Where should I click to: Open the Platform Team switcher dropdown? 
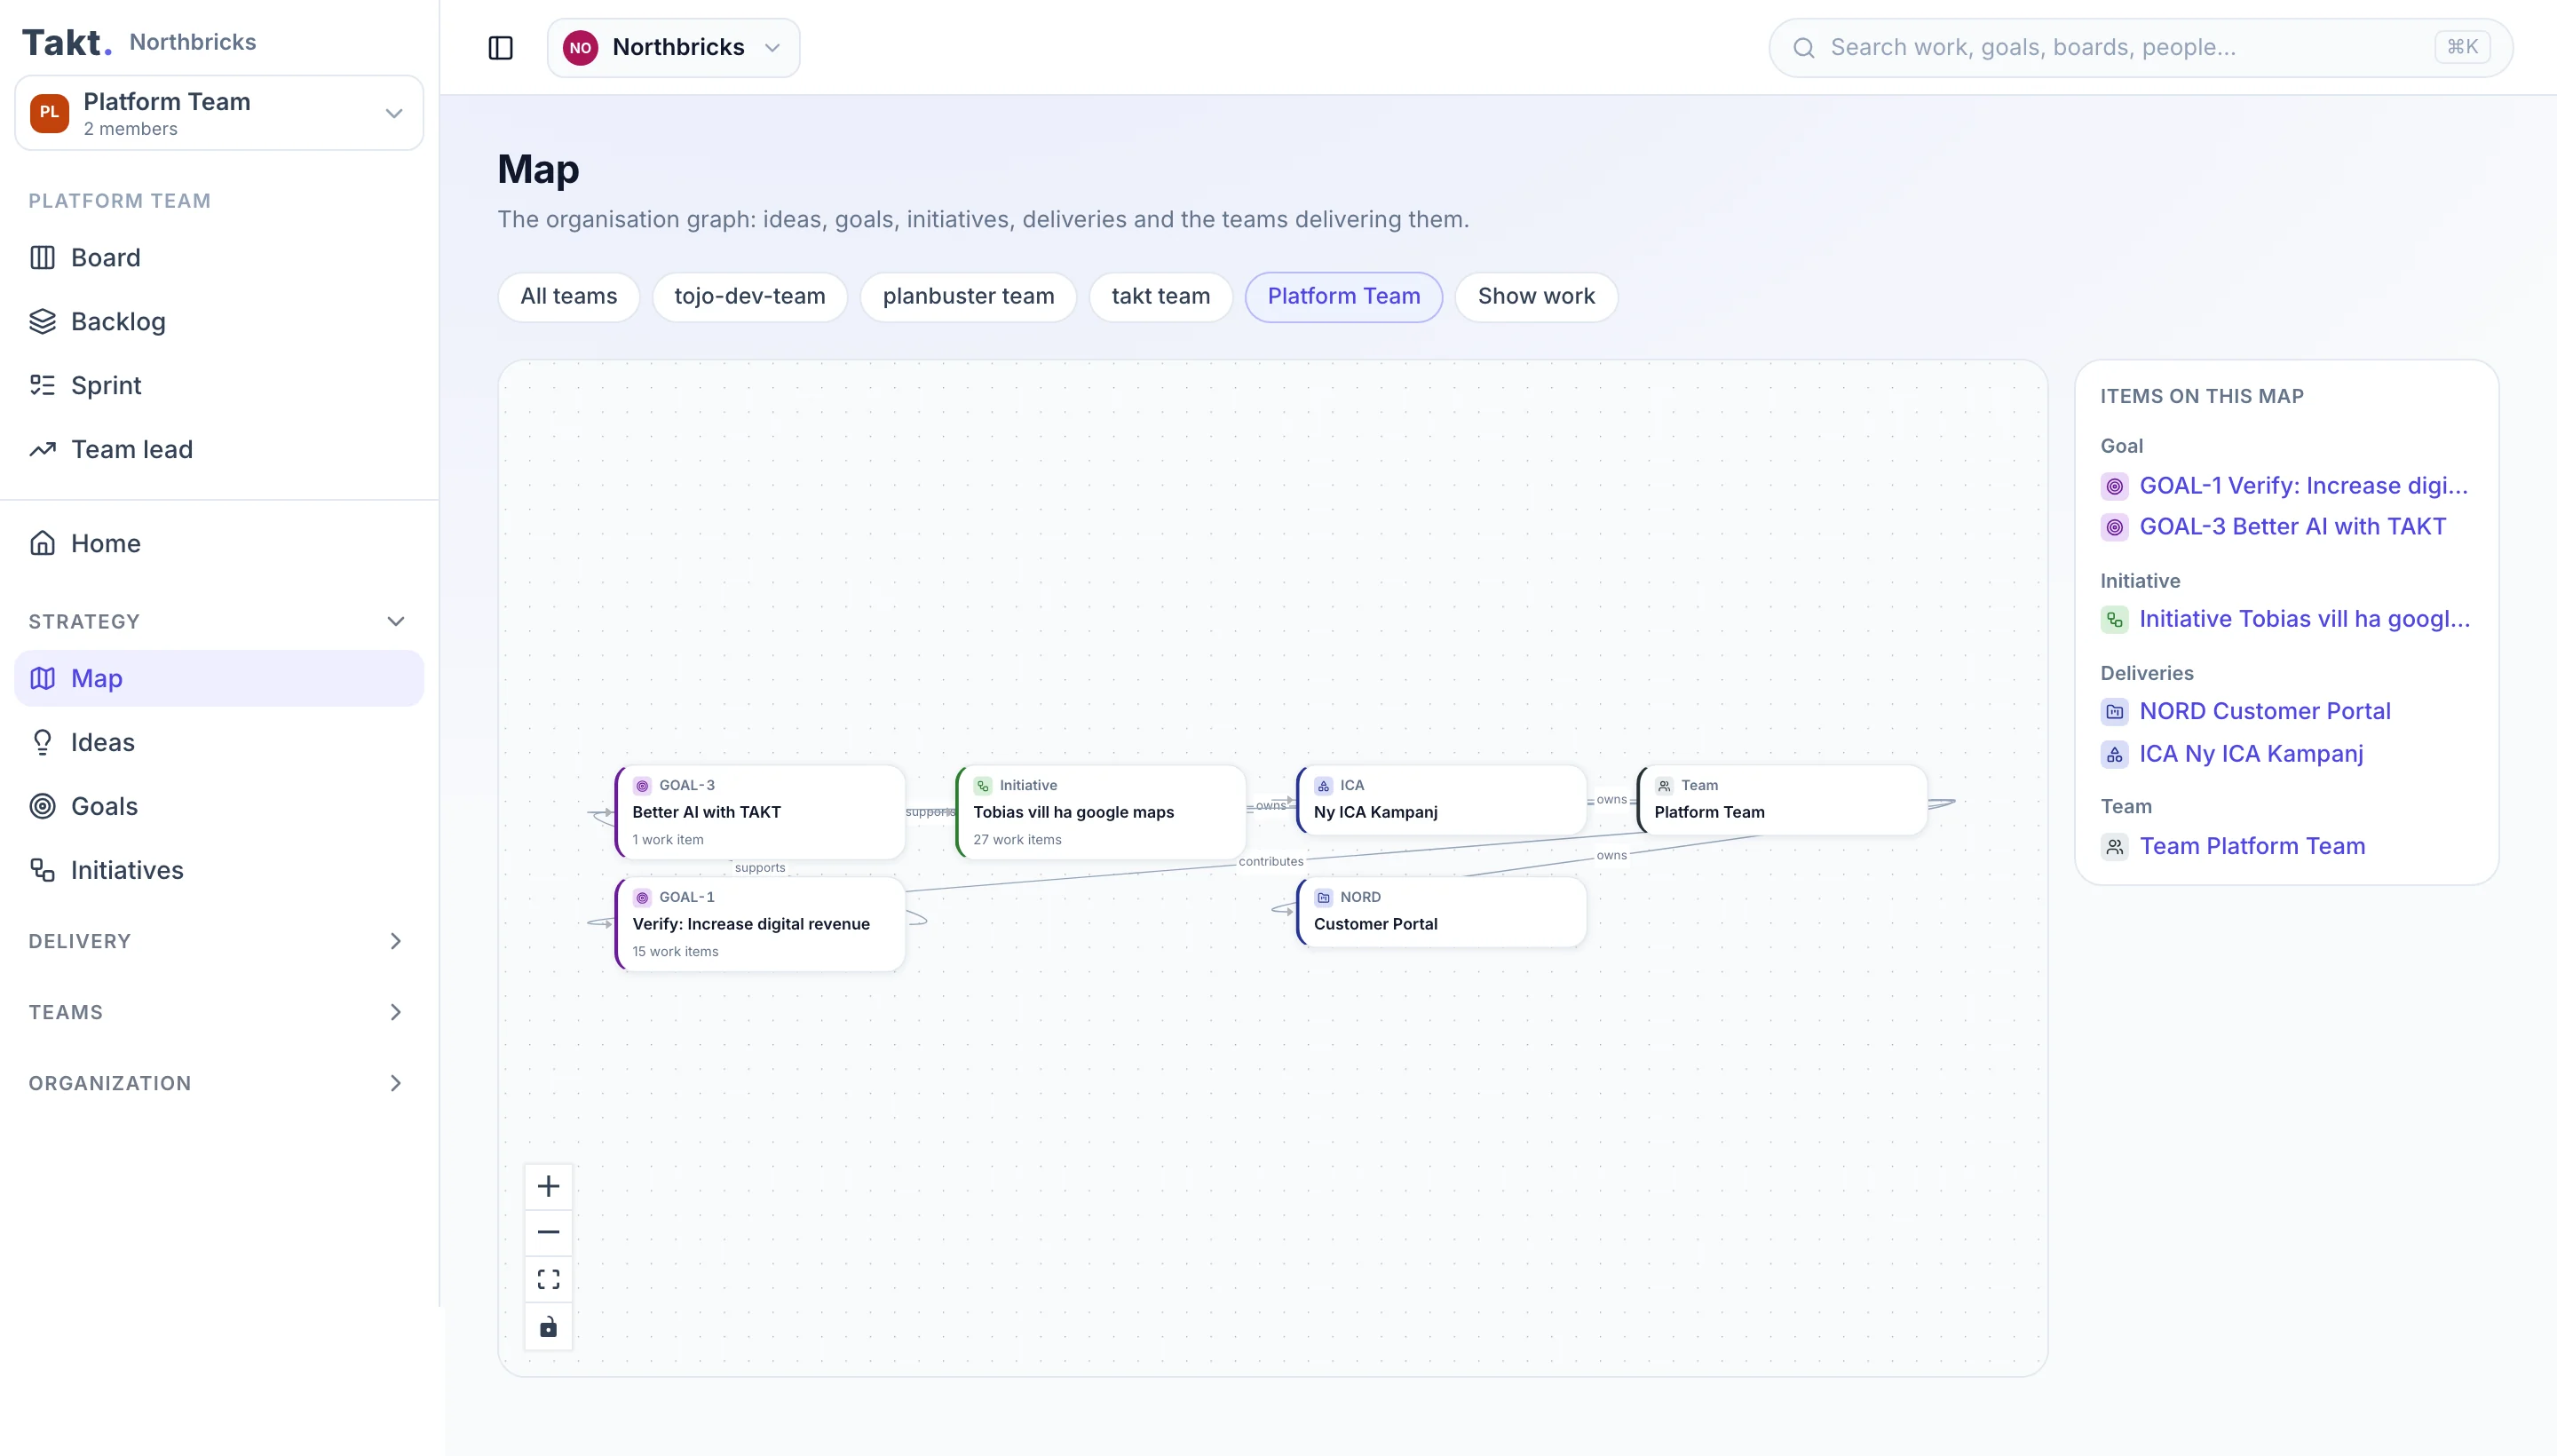pyautogui.click(x=219, y=113)
